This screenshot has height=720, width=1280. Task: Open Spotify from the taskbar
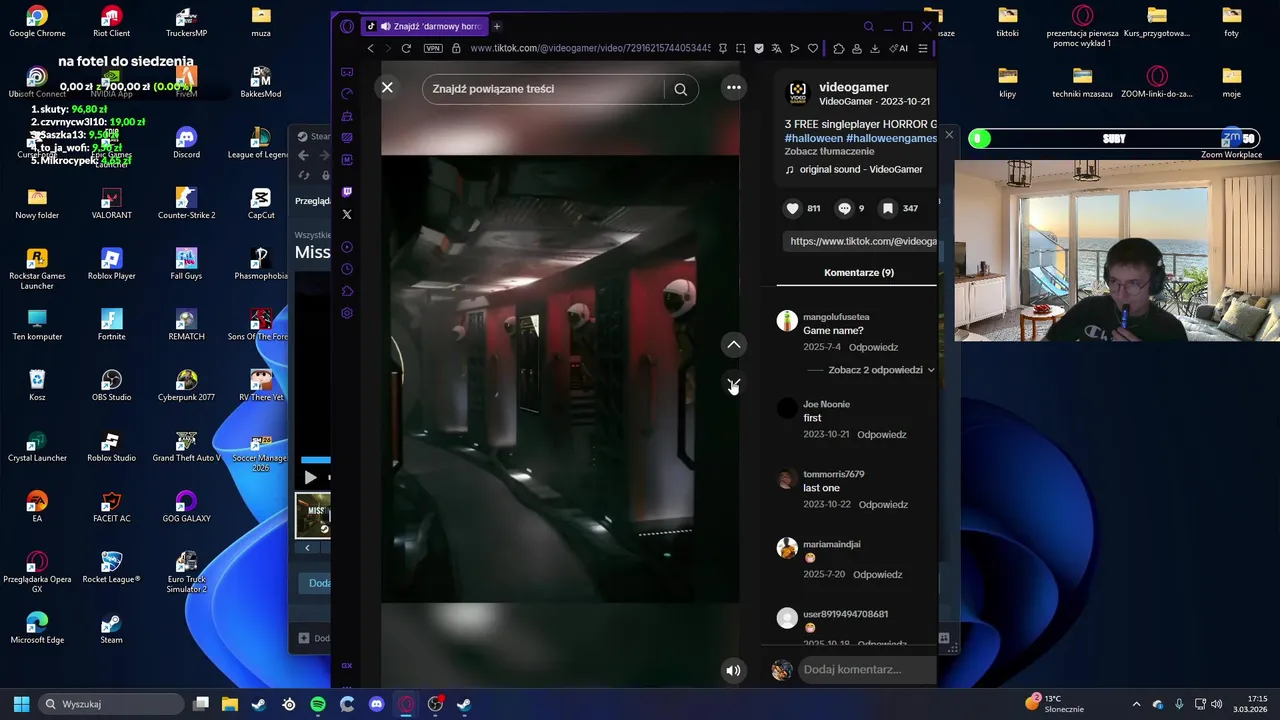(318, 704)
